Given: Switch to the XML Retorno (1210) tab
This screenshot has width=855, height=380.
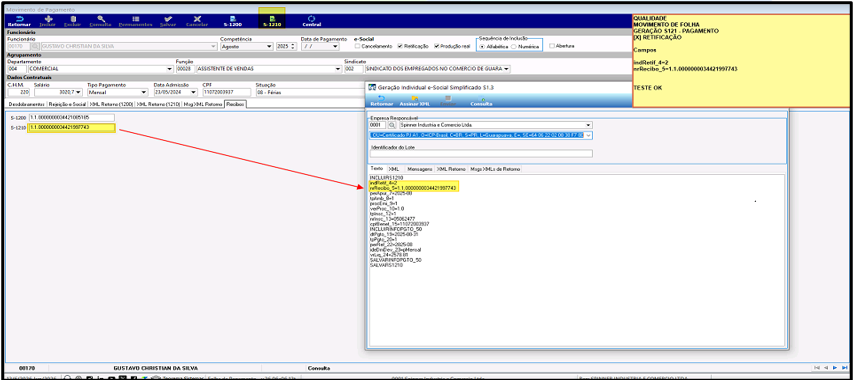Looking at the screenshot, I should [158, 104].
